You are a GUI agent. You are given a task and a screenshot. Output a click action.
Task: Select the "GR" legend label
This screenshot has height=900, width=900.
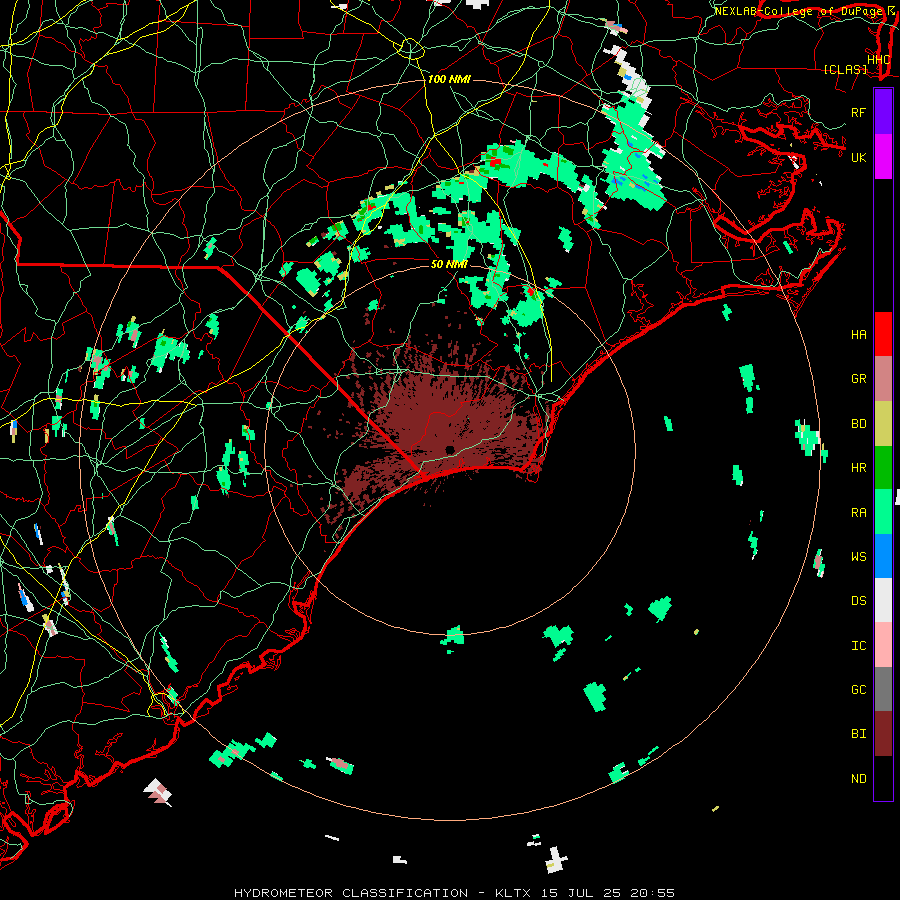pos(859,379)
